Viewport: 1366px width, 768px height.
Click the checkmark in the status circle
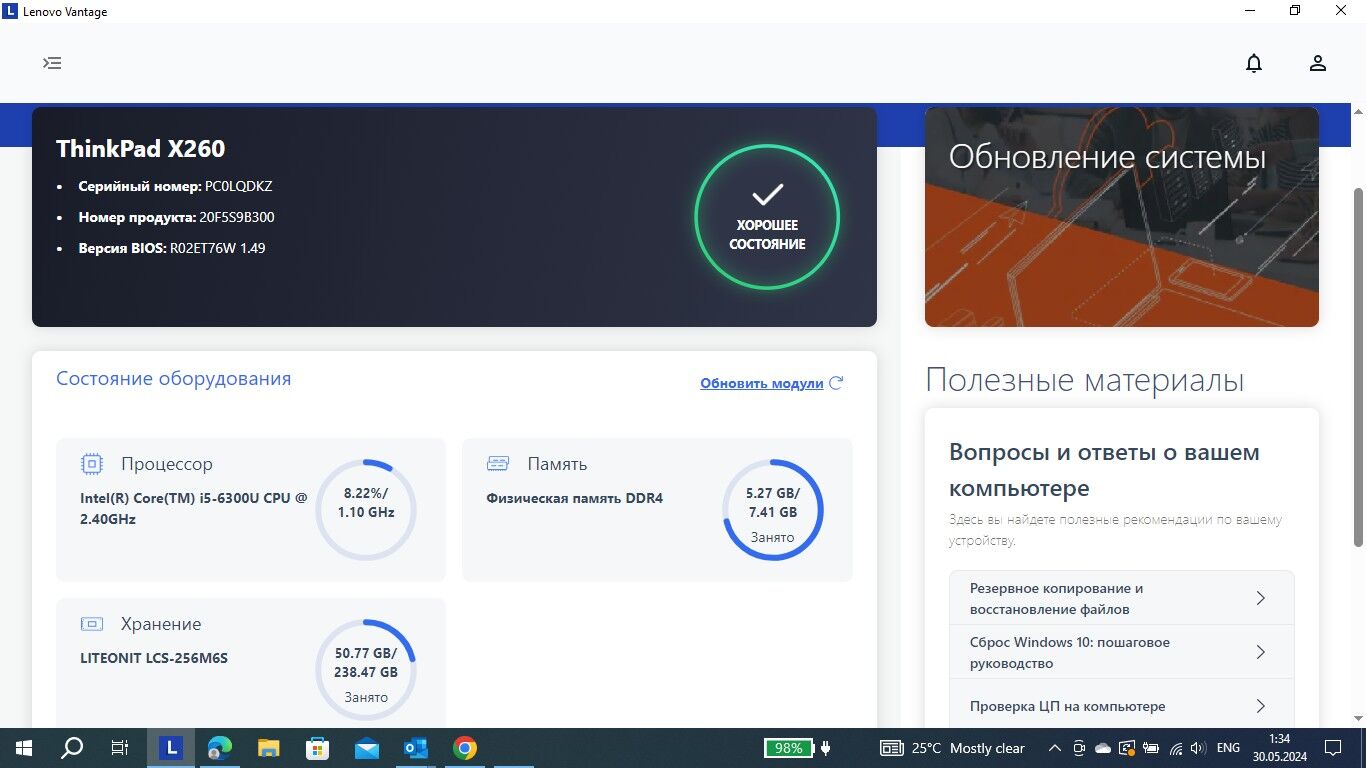[767, 195]
